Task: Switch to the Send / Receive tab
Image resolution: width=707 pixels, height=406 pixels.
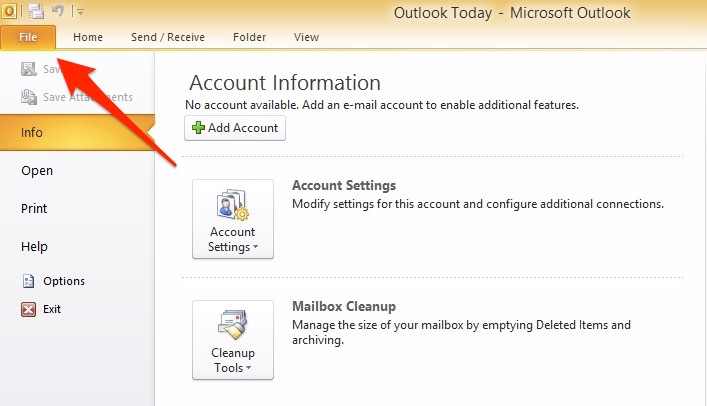Action: coord(168,37)
